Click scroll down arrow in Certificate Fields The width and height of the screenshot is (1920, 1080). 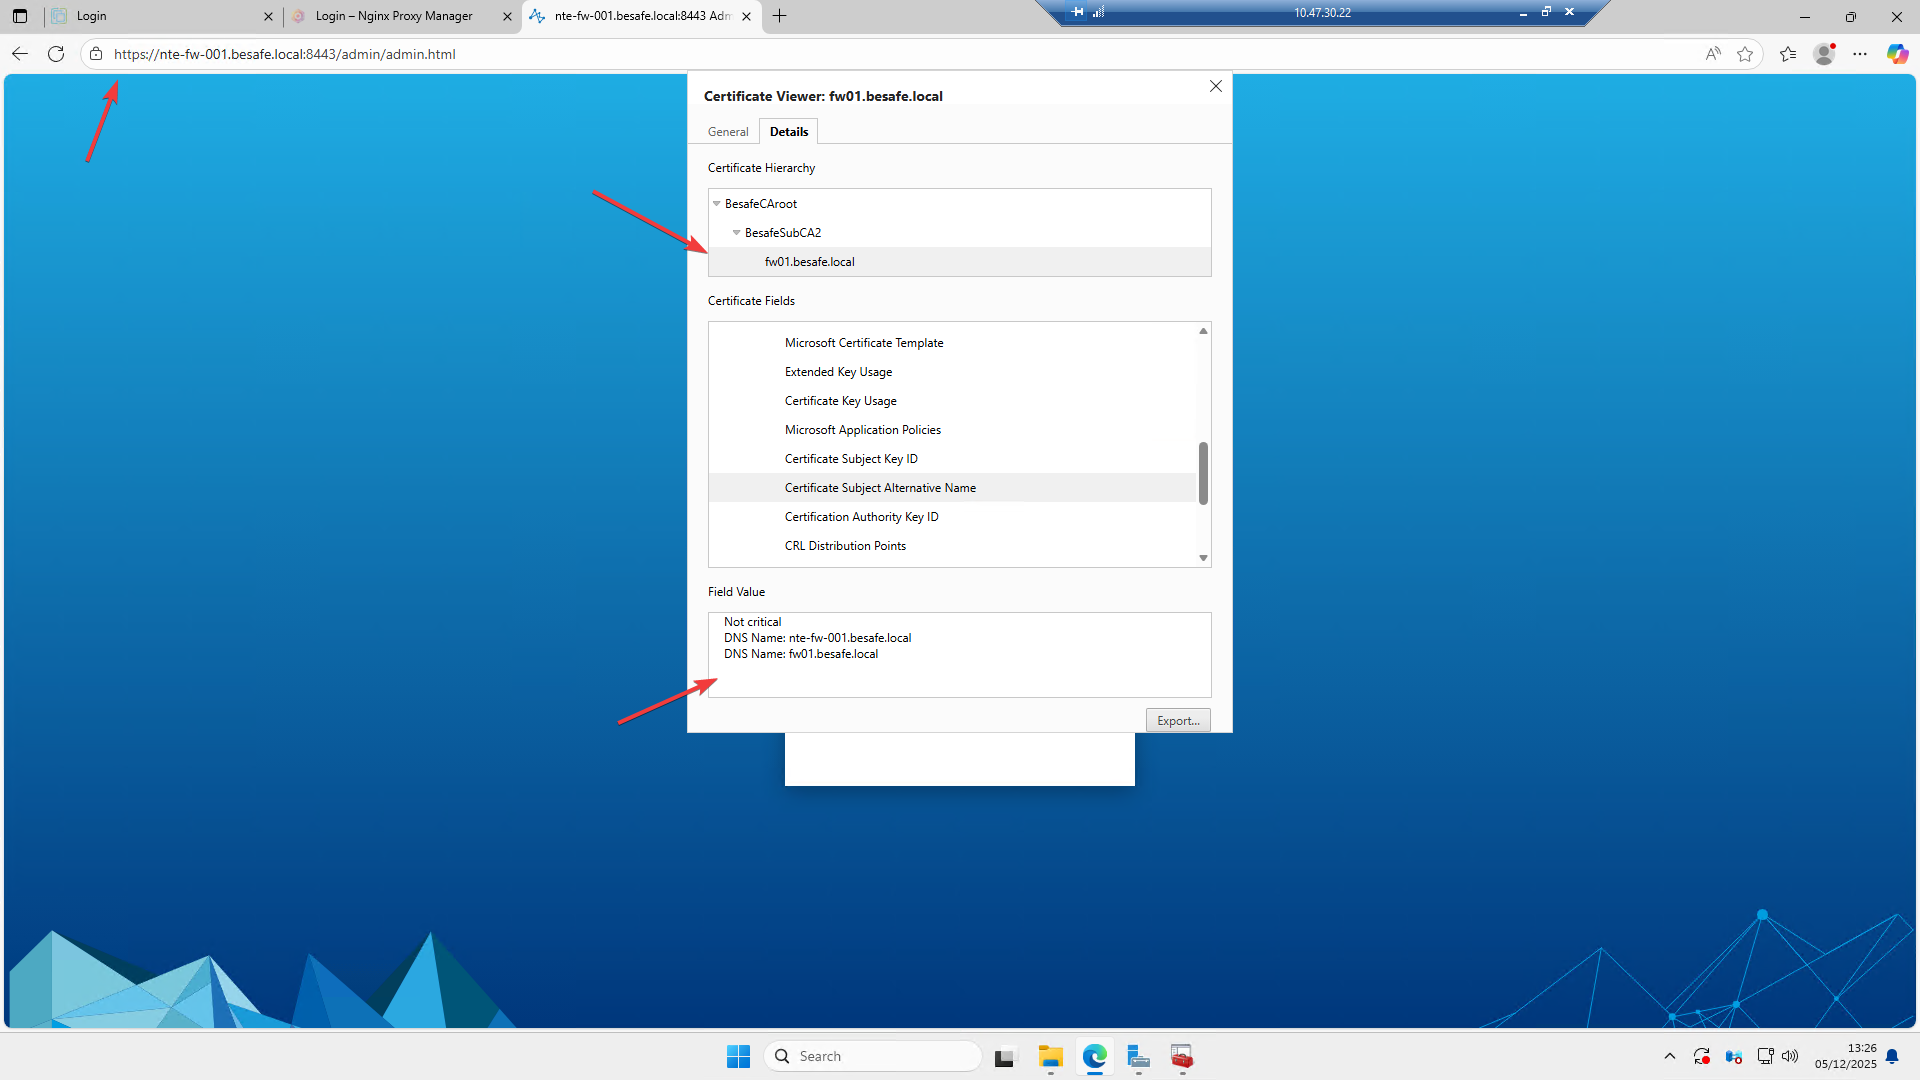1203,558
